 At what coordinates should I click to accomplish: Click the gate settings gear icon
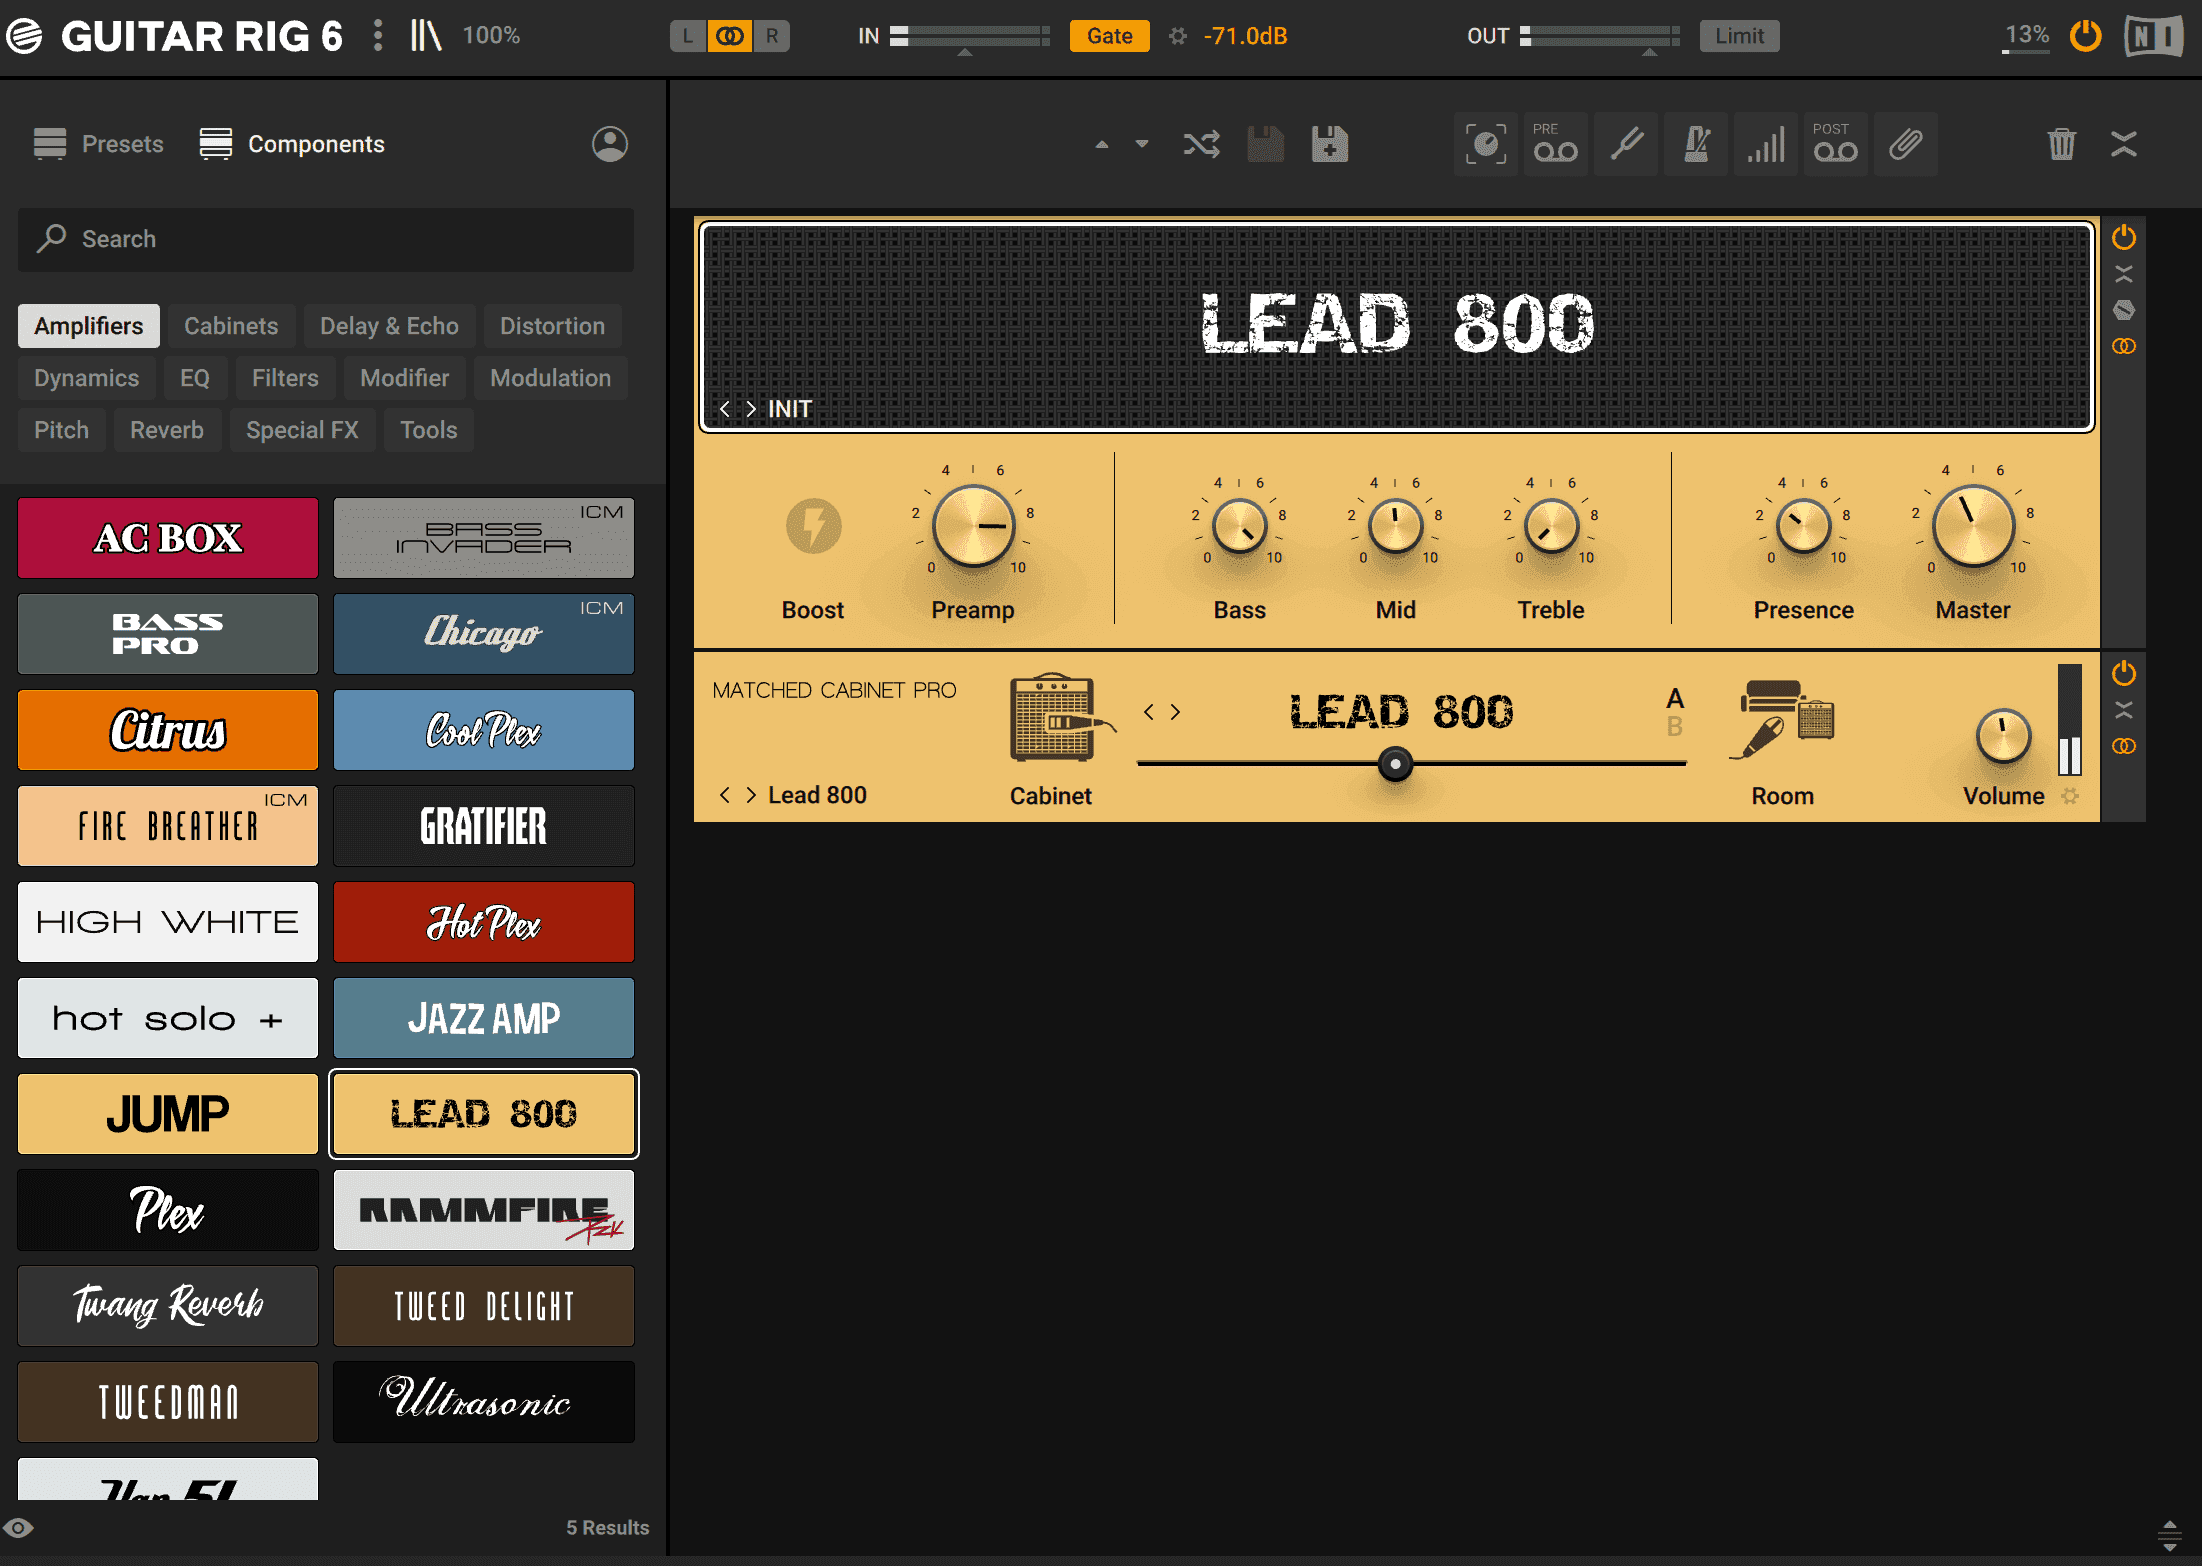1178,36
